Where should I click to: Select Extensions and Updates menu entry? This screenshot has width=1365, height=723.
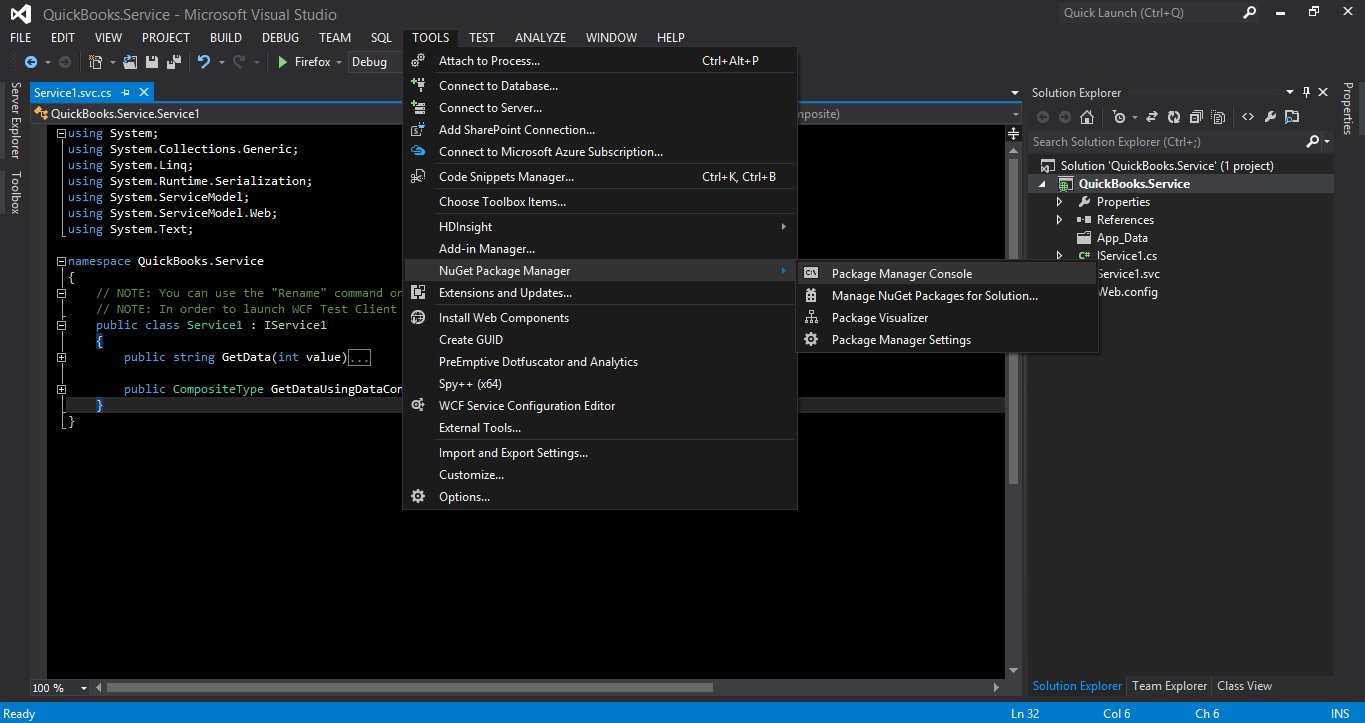coord(600,293)
